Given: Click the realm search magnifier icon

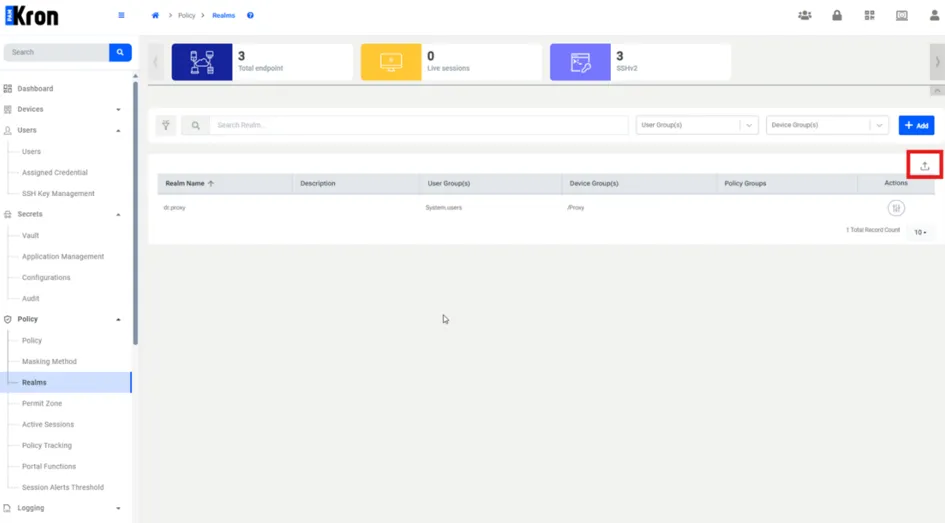Looking at the screenshot, I should click(196, 125).
